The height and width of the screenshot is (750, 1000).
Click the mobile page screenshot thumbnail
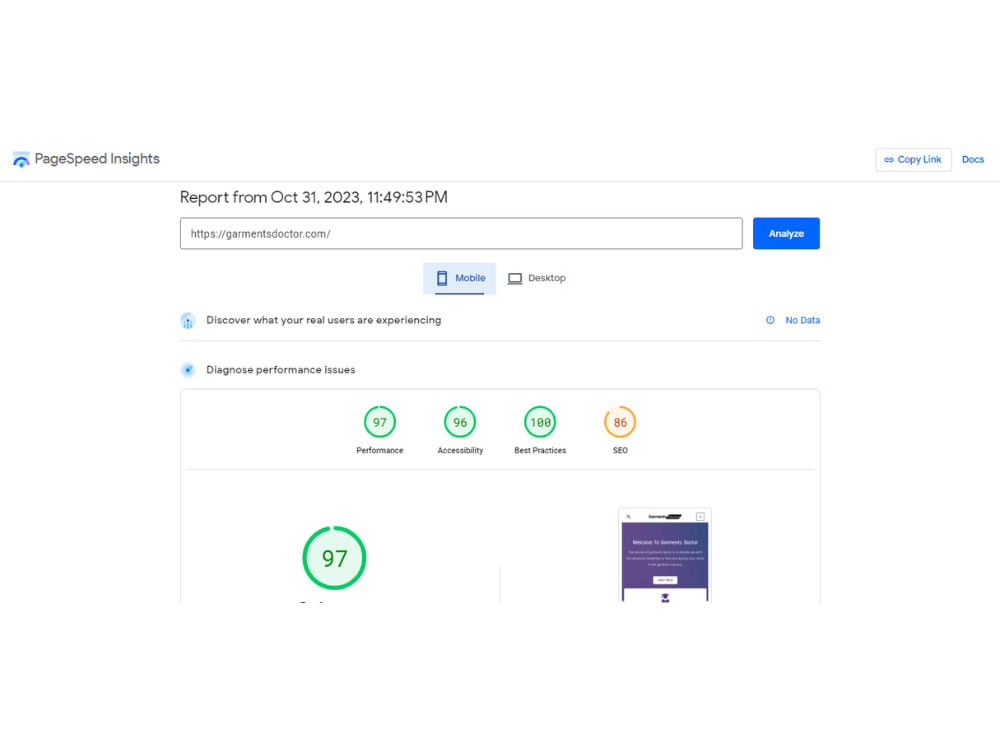[665, 555]
